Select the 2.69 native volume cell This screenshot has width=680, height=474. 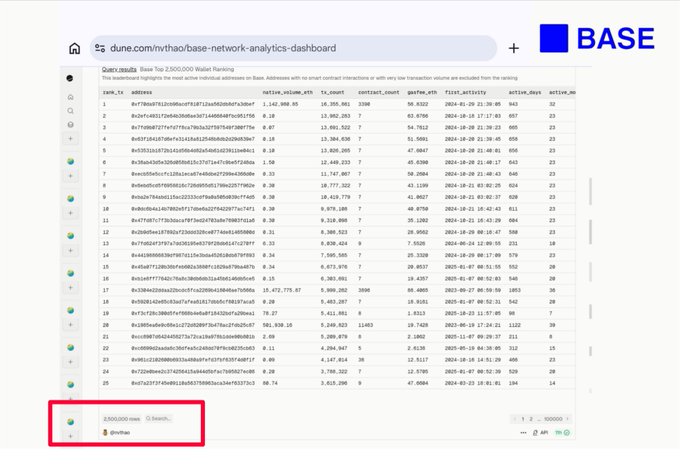(x=268, y=337)
